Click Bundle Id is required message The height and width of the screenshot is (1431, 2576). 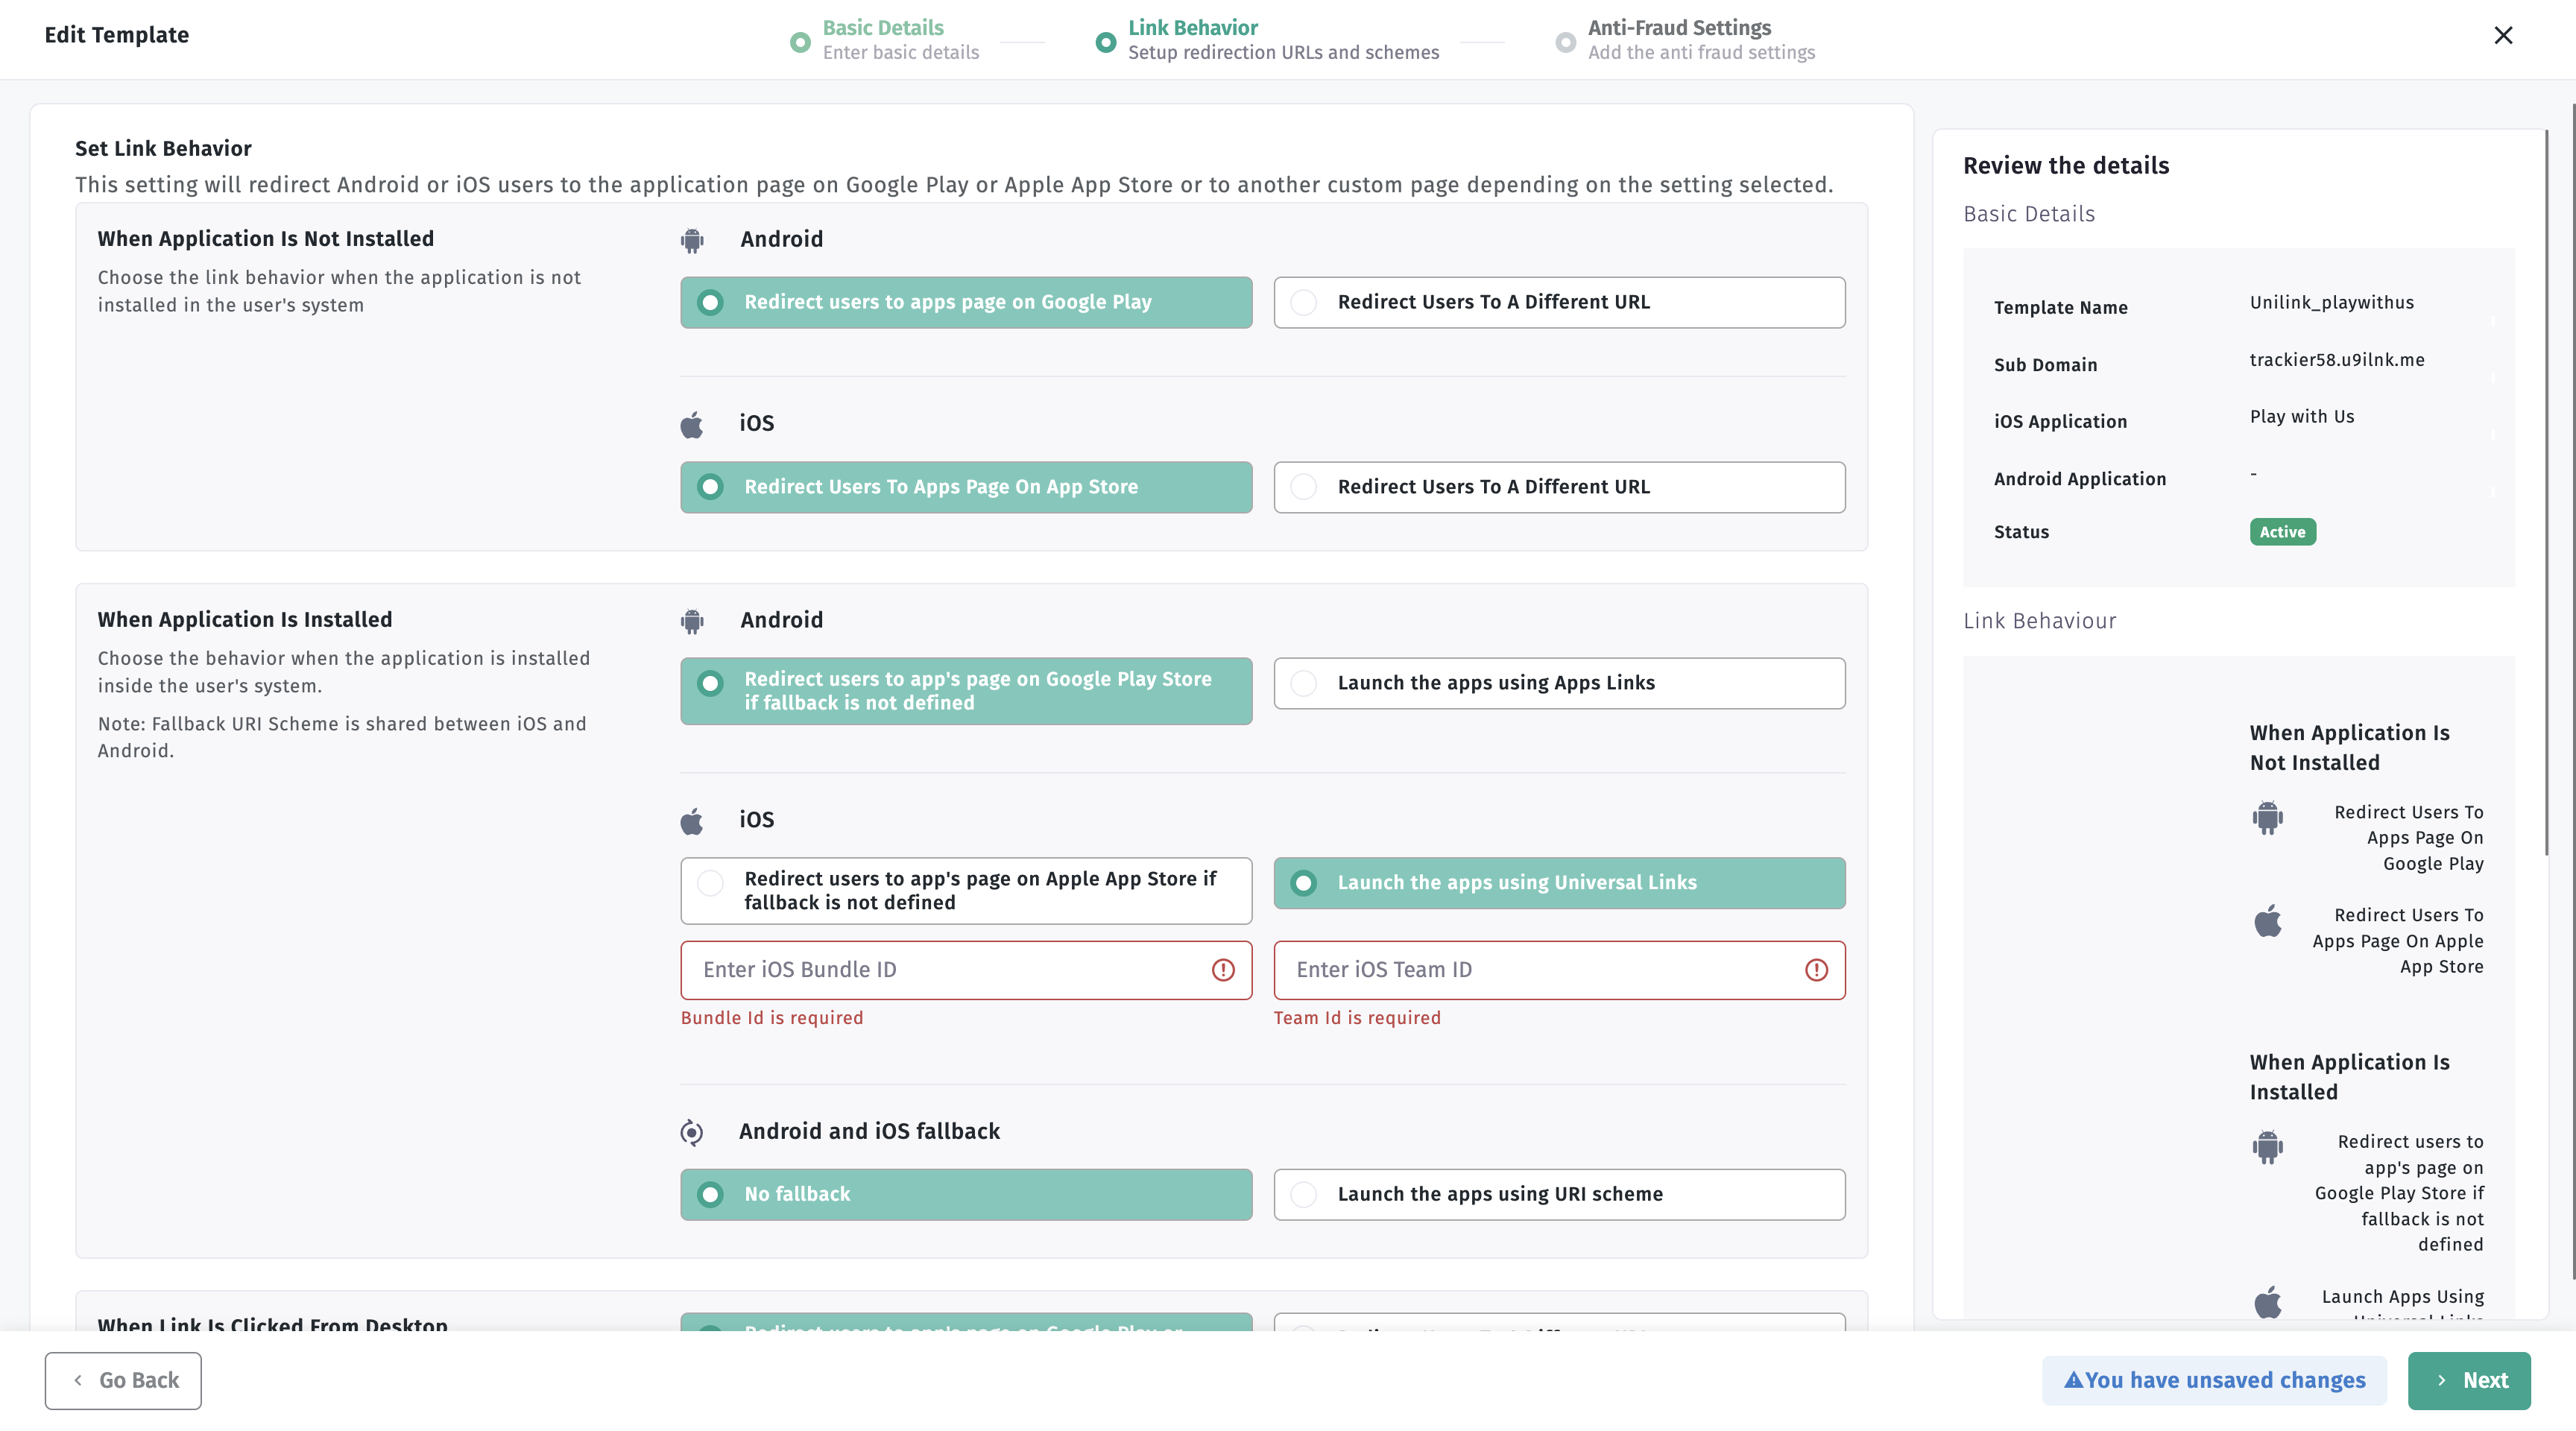771,1017
